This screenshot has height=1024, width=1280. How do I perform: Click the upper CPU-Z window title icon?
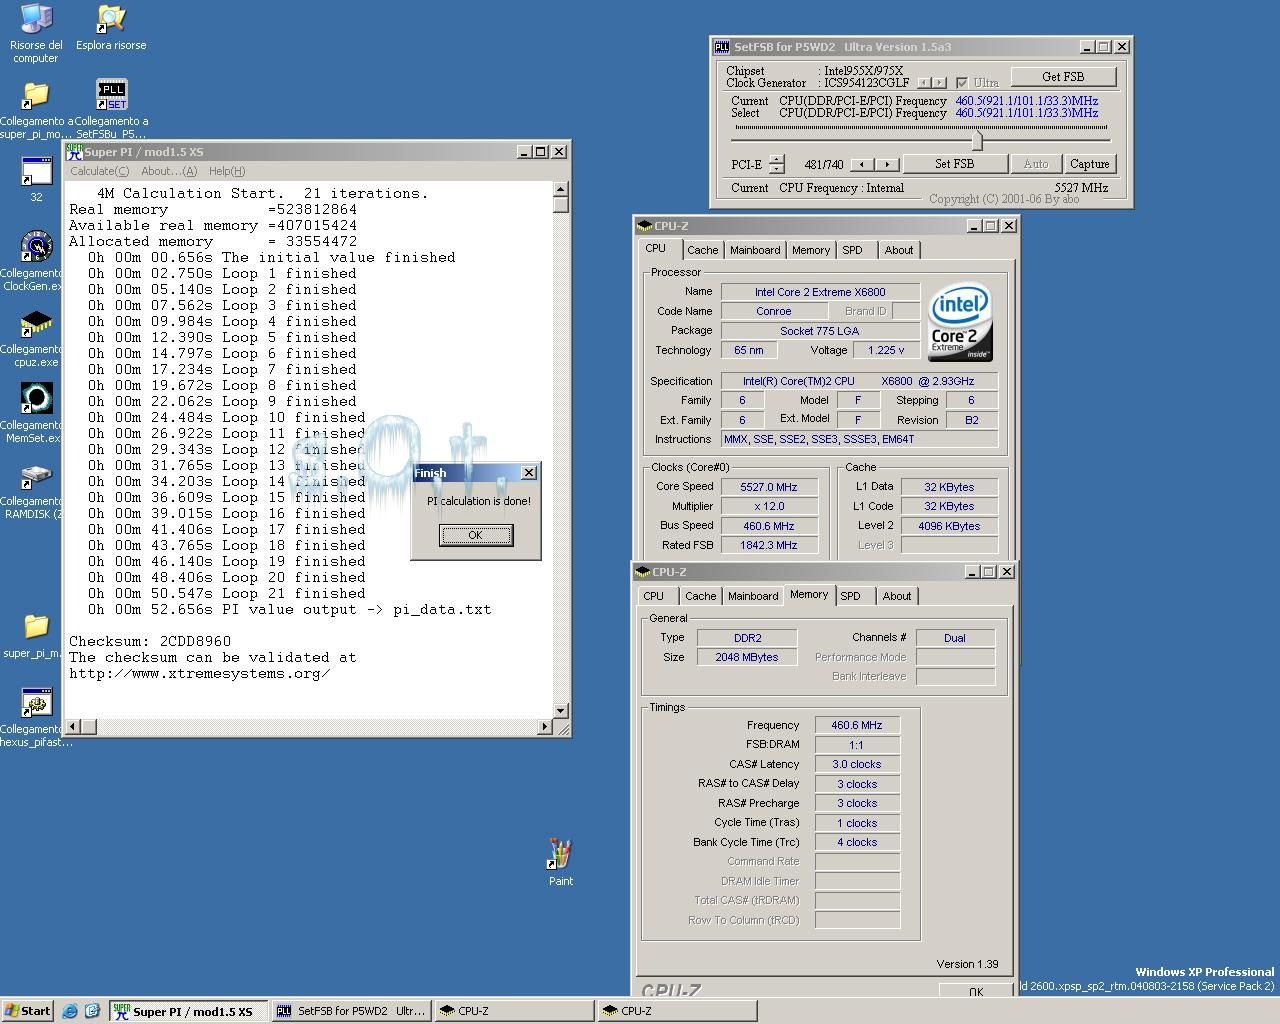click(x=645, y=226)
